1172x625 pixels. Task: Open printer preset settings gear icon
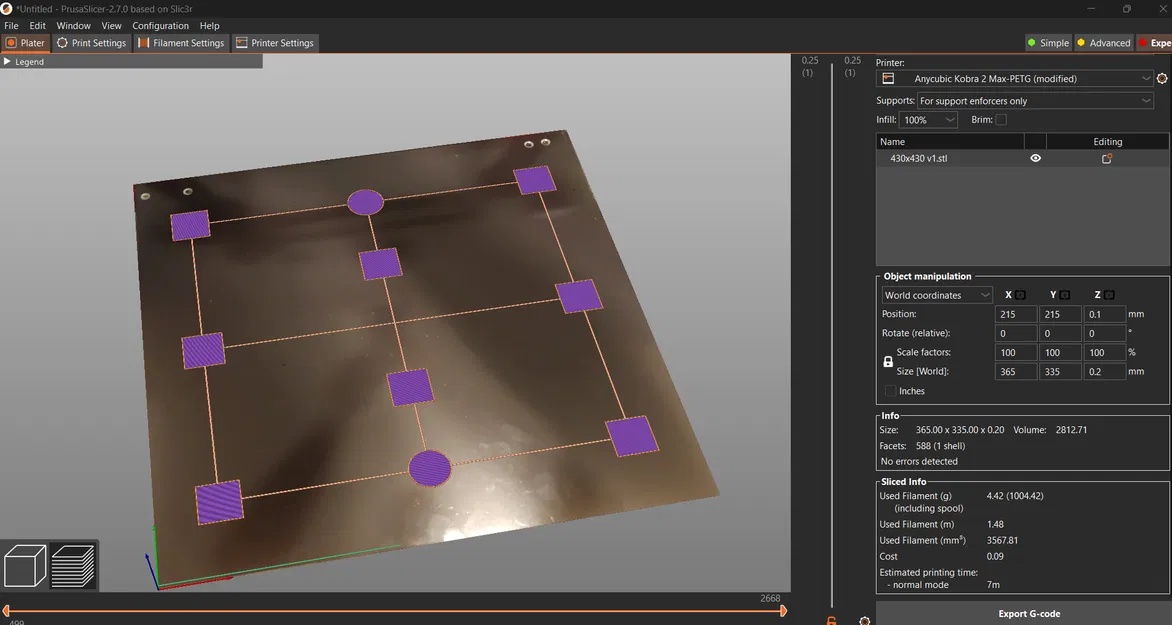[1162, 79]
